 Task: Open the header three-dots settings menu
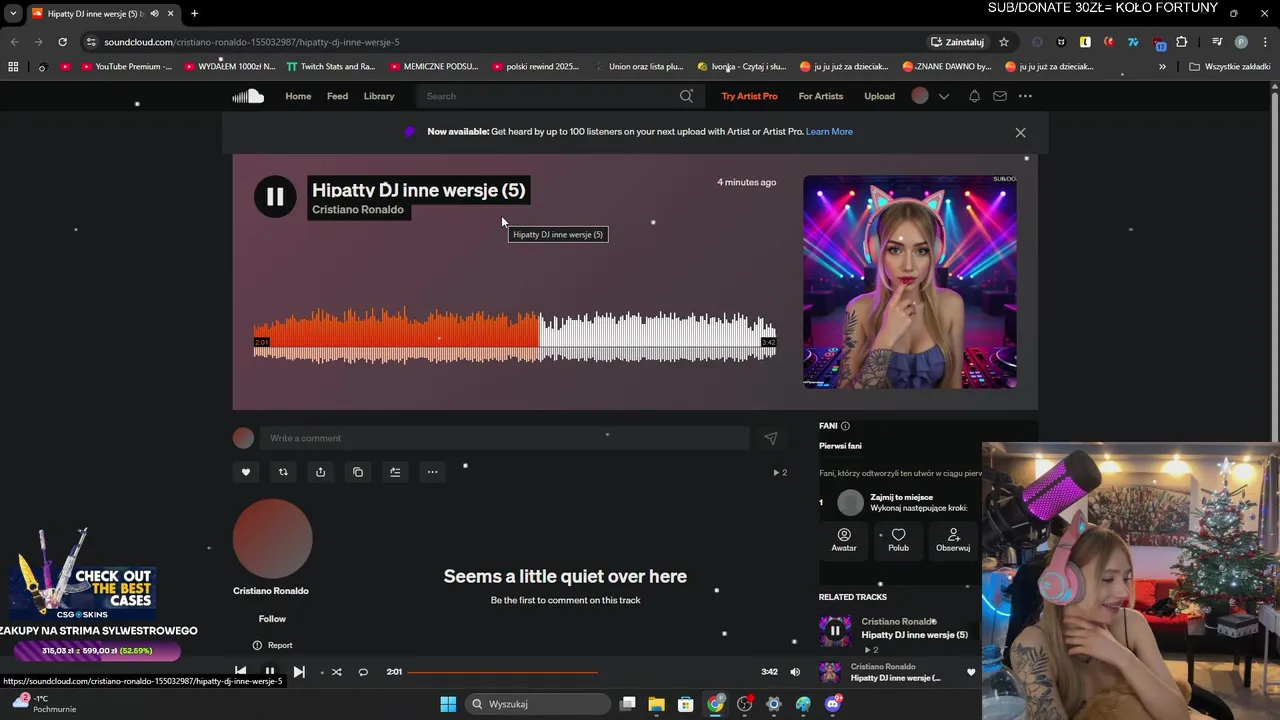1025,96
